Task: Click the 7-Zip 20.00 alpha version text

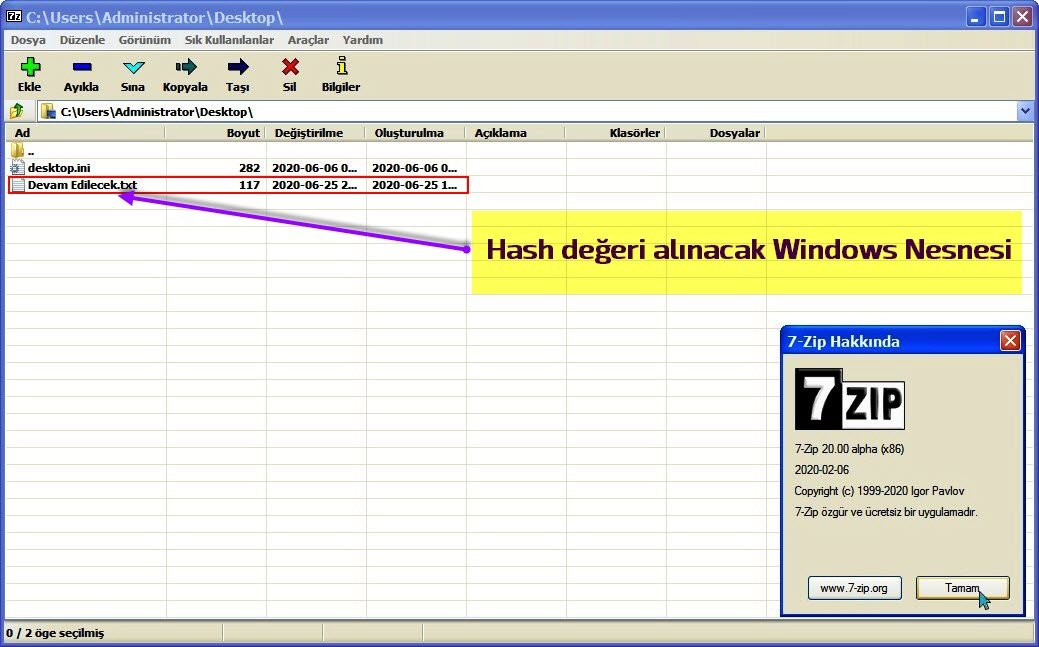Action: tap(849, 449)
